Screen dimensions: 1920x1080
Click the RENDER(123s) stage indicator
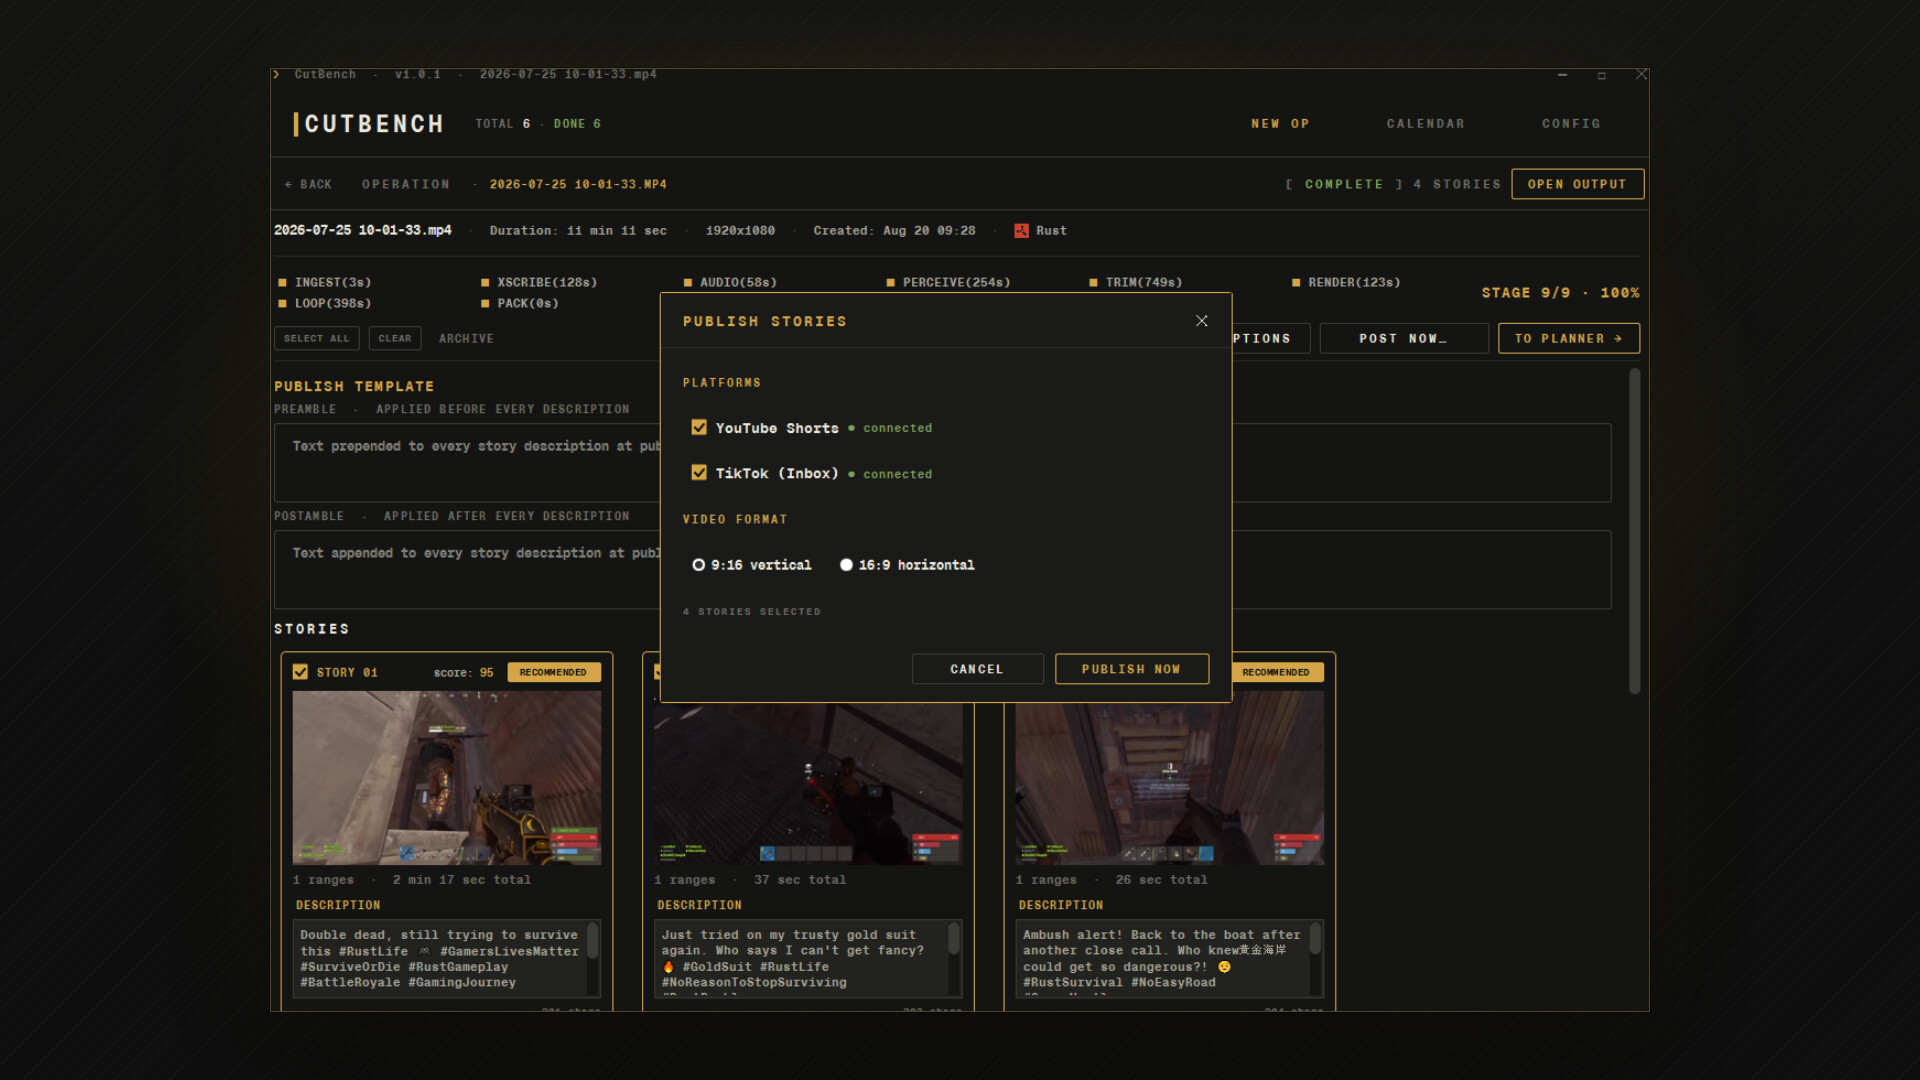click(x=1346, y=282)
